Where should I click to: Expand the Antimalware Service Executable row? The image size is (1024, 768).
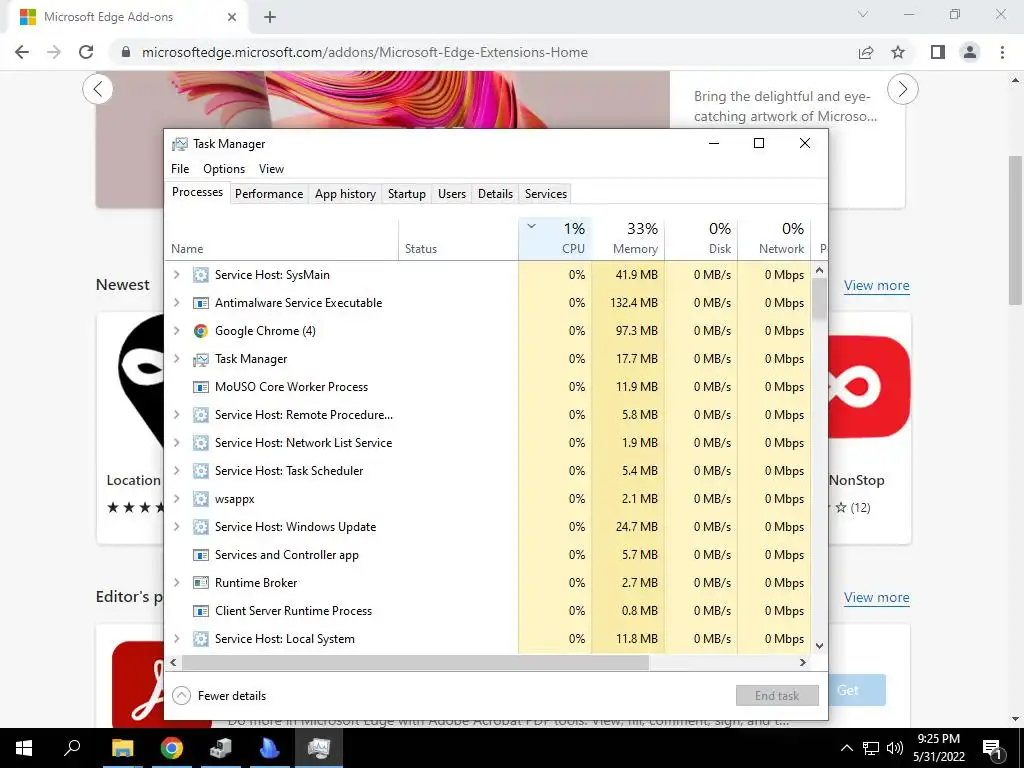pyautogui.click(x=176, y=303)
